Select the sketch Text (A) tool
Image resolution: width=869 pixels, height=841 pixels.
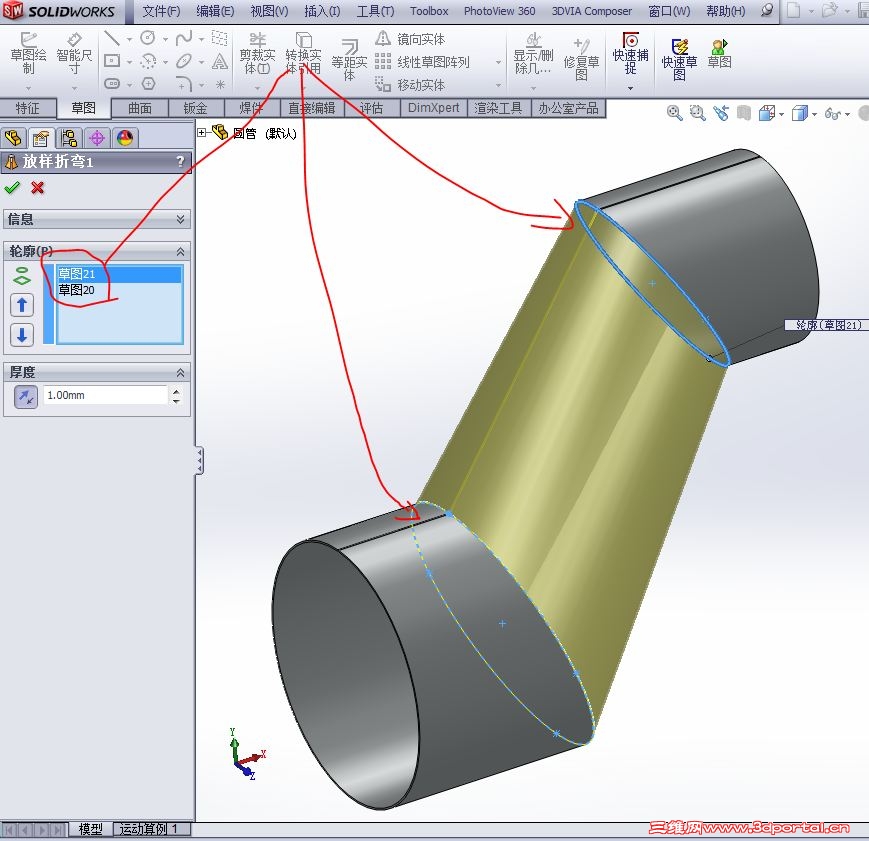[220, 60]
